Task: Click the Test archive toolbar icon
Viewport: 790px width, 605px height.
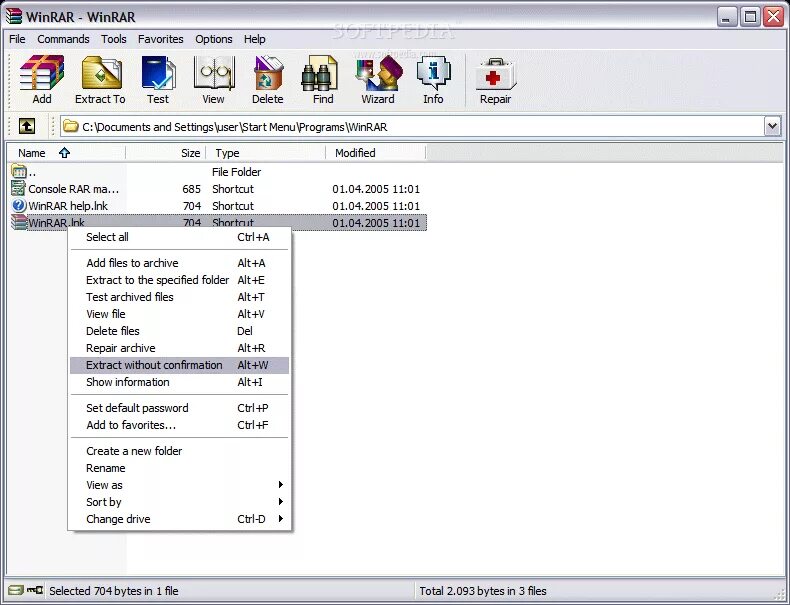Action: pos(158,73)
